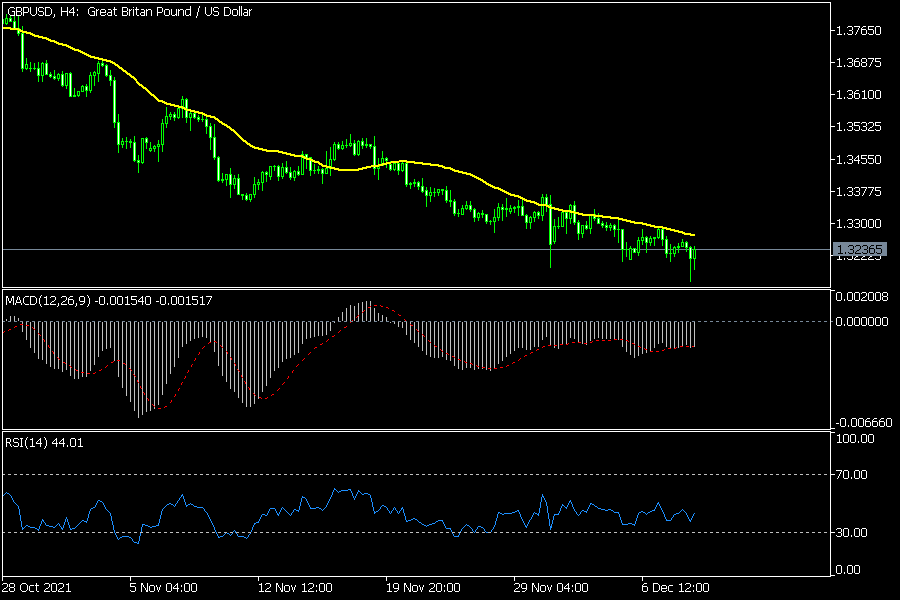Click the RSI(14) 44.01 label
Image resolution: width=900 pixels, height=600 pixels.
(44, 443)
